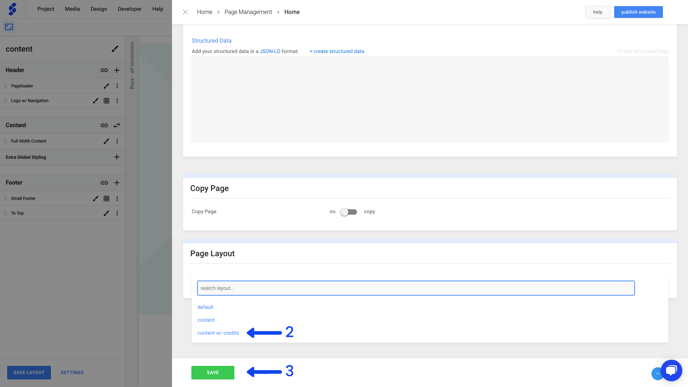Open the JSON-LD format link
This screenshot has height=387, width=688.
click(270, 51)
